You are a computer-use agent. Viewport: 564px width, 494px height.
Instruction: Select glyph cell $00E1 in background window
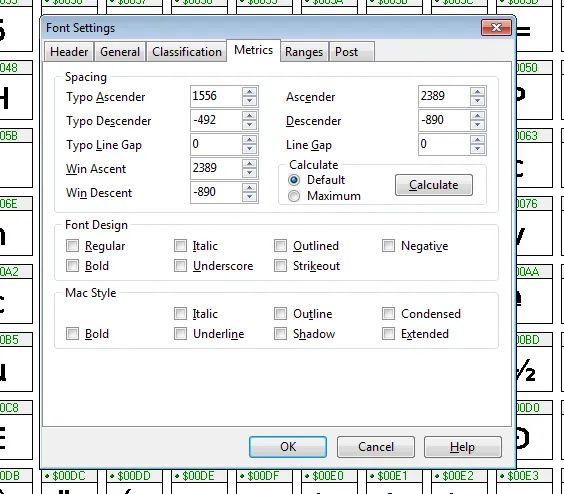(x=394, y=482)
